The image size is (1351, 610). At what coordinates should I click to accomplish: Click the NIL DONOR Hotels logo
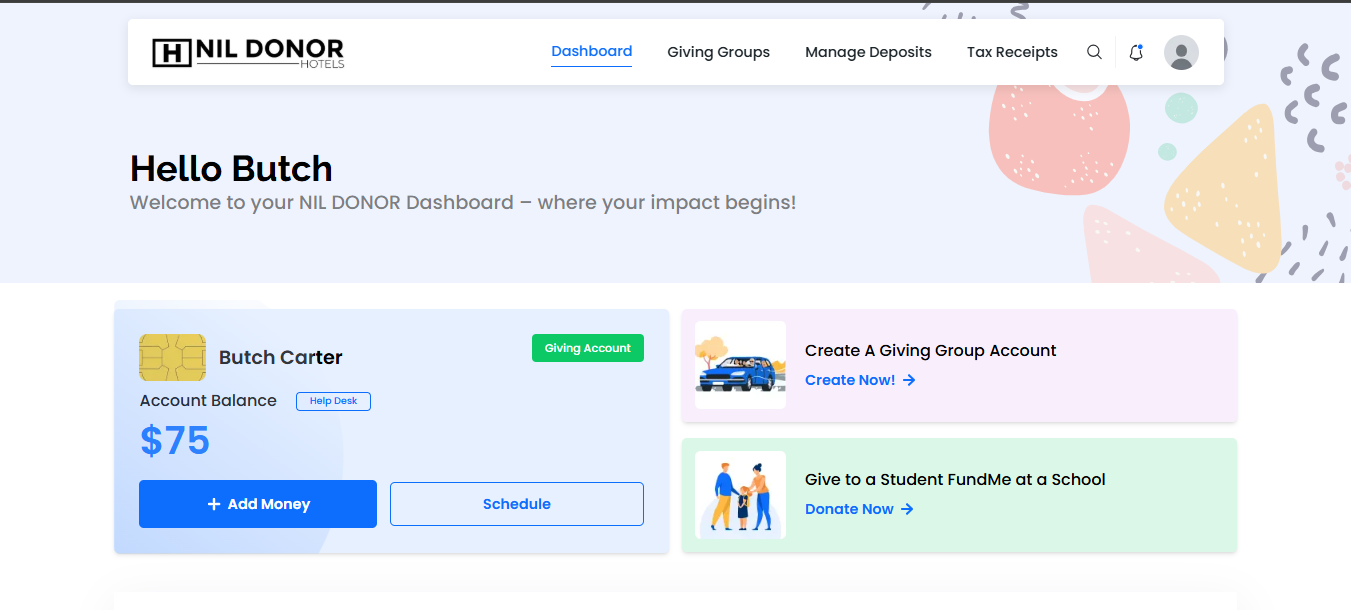pos(248,52)
